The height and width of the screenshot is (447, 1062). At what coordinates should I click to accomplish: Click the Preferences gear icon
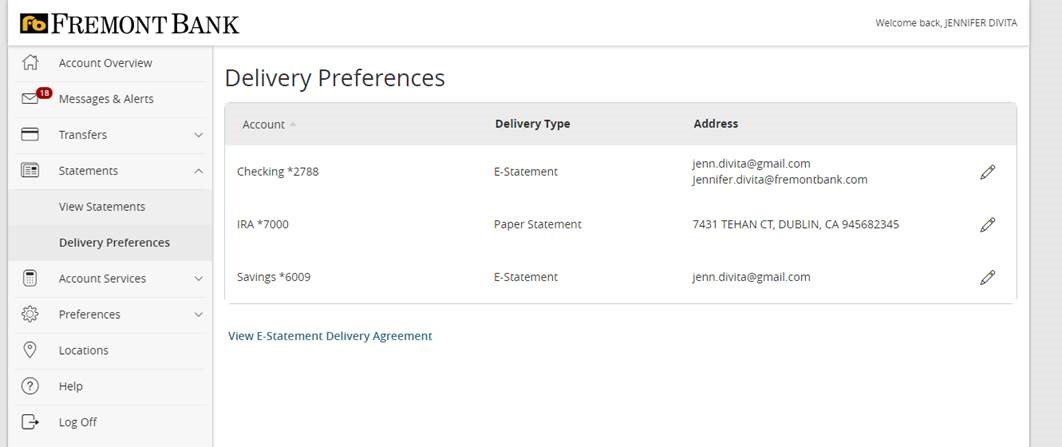[30, 314]
